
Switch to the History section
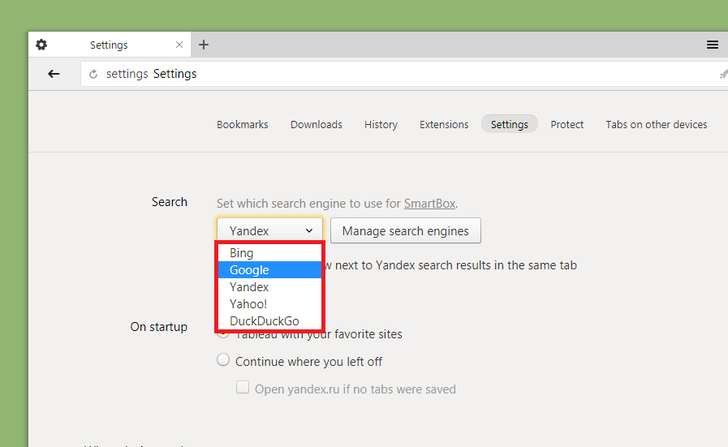click(x=381, y=124)
